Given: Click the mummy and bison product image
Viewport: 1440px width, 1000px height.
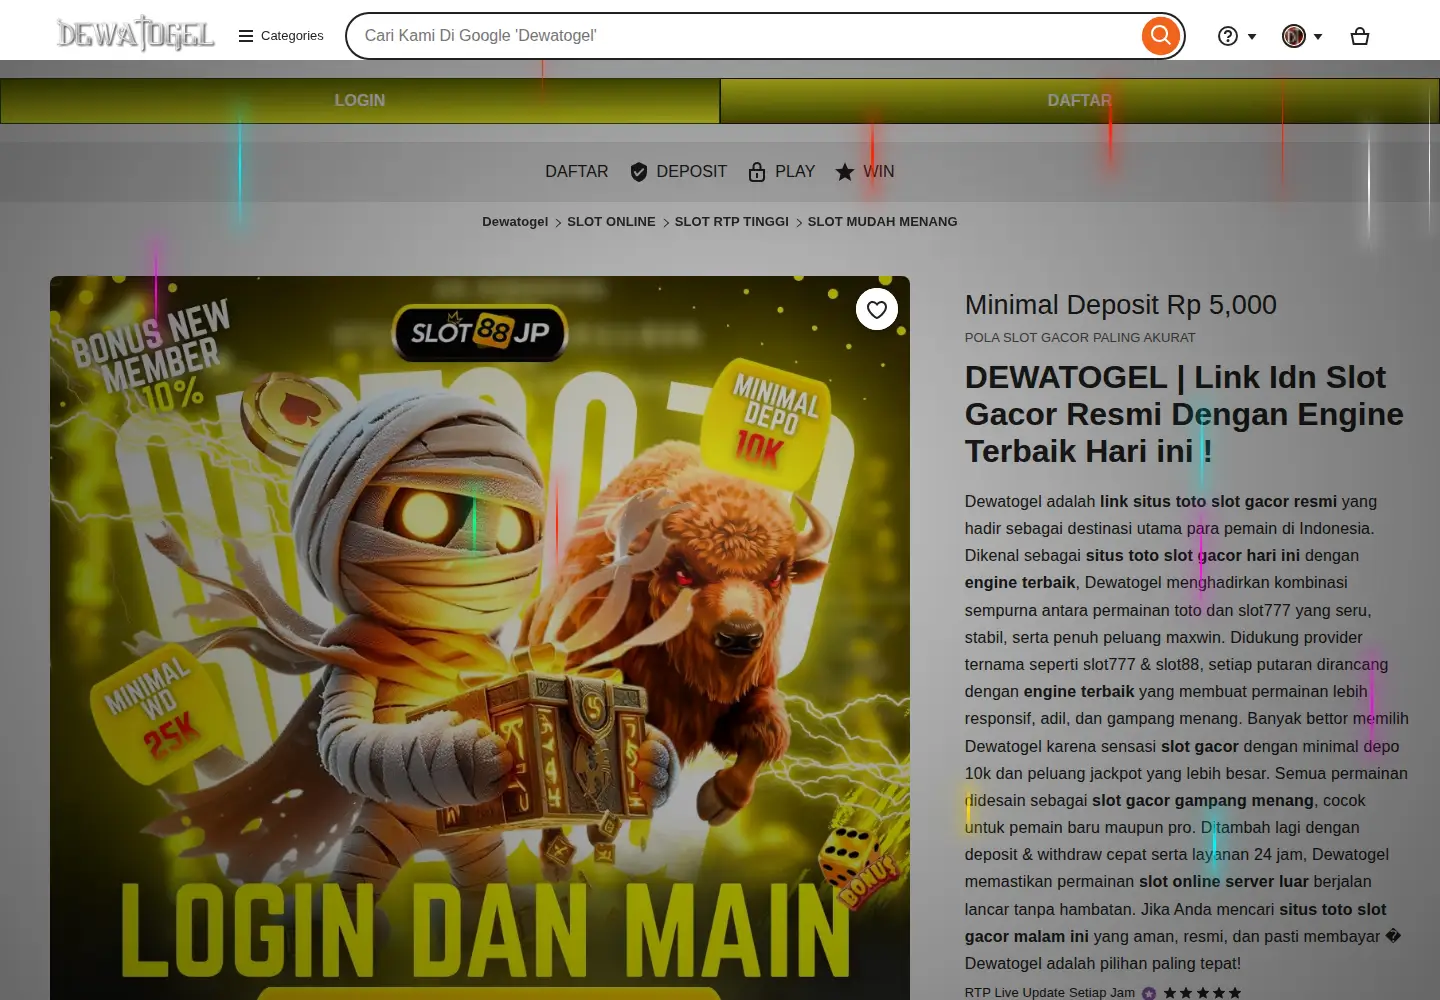Looking at the screenshot, I should 480,638.
